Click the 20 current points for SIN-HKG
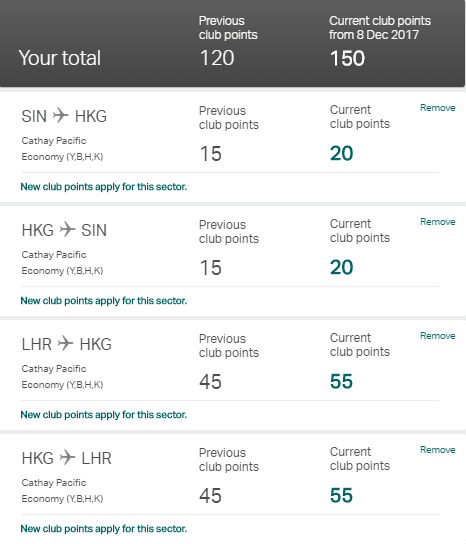Screen dimensions: 466x544 tap(341, 153)
